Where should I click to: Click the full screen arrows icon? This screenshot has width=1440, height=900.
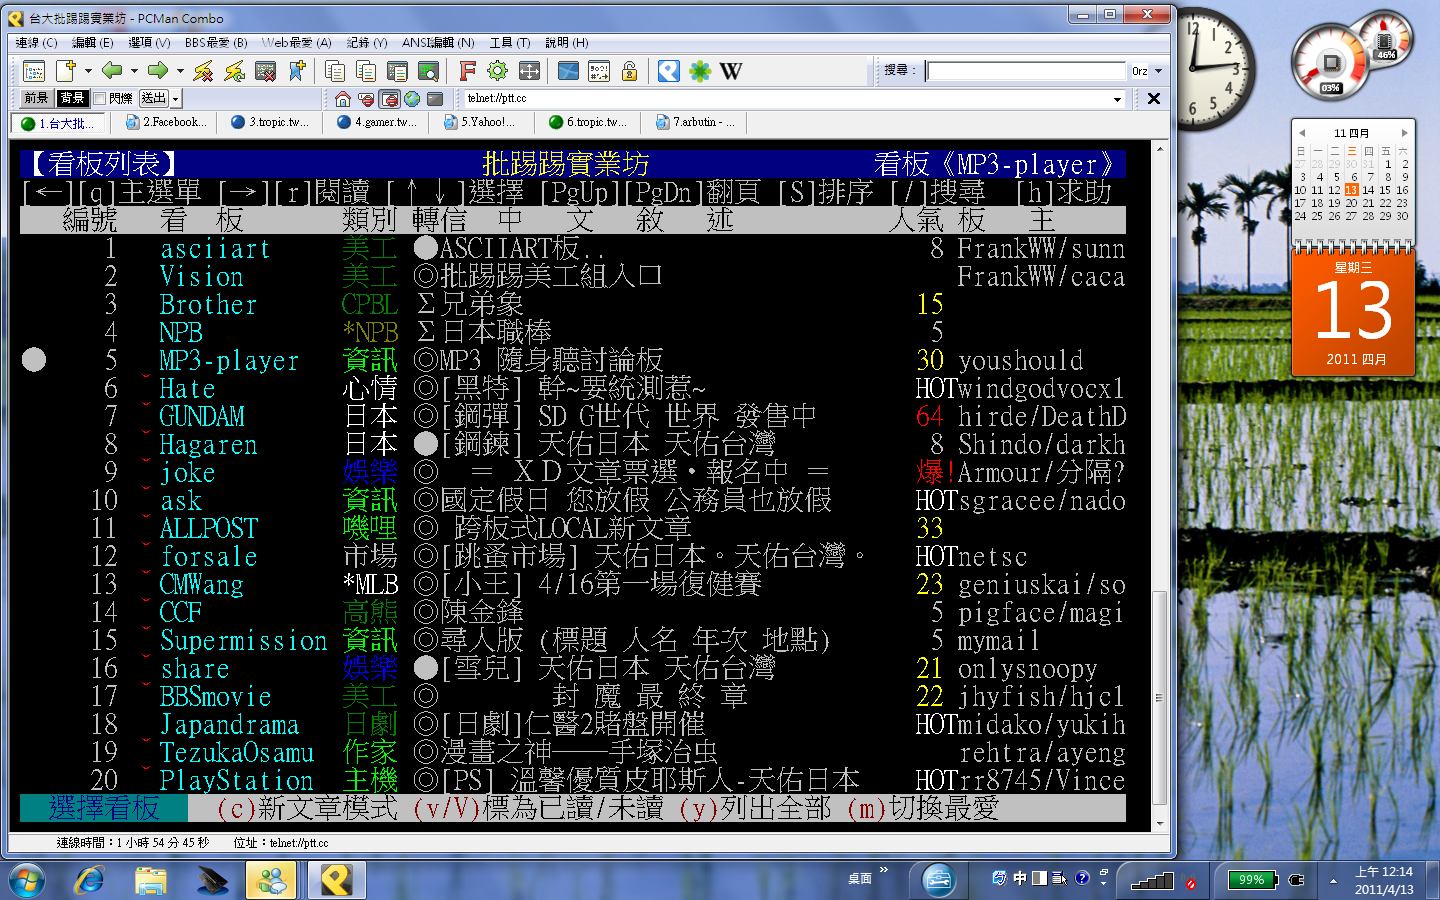coord(529,71)
